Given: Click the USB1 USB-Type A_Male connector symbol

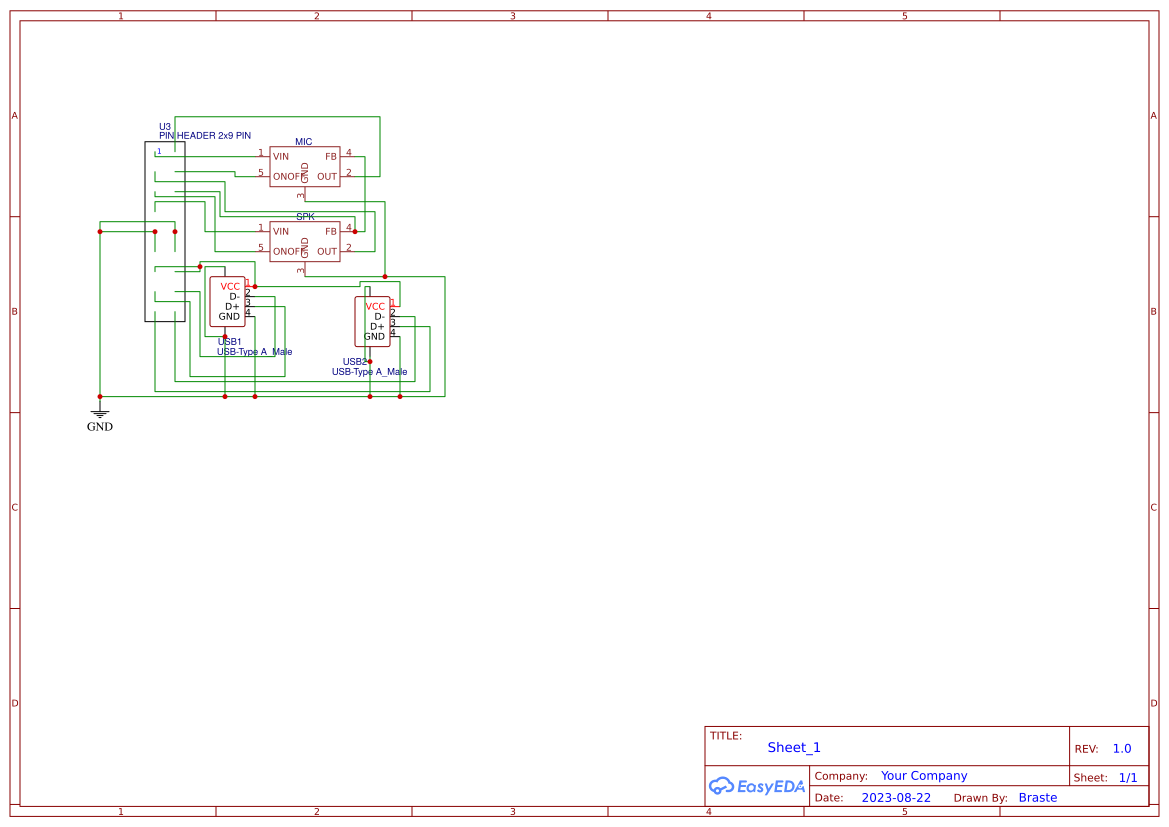Looking at the screenshot, I should [x=227, y=301].
